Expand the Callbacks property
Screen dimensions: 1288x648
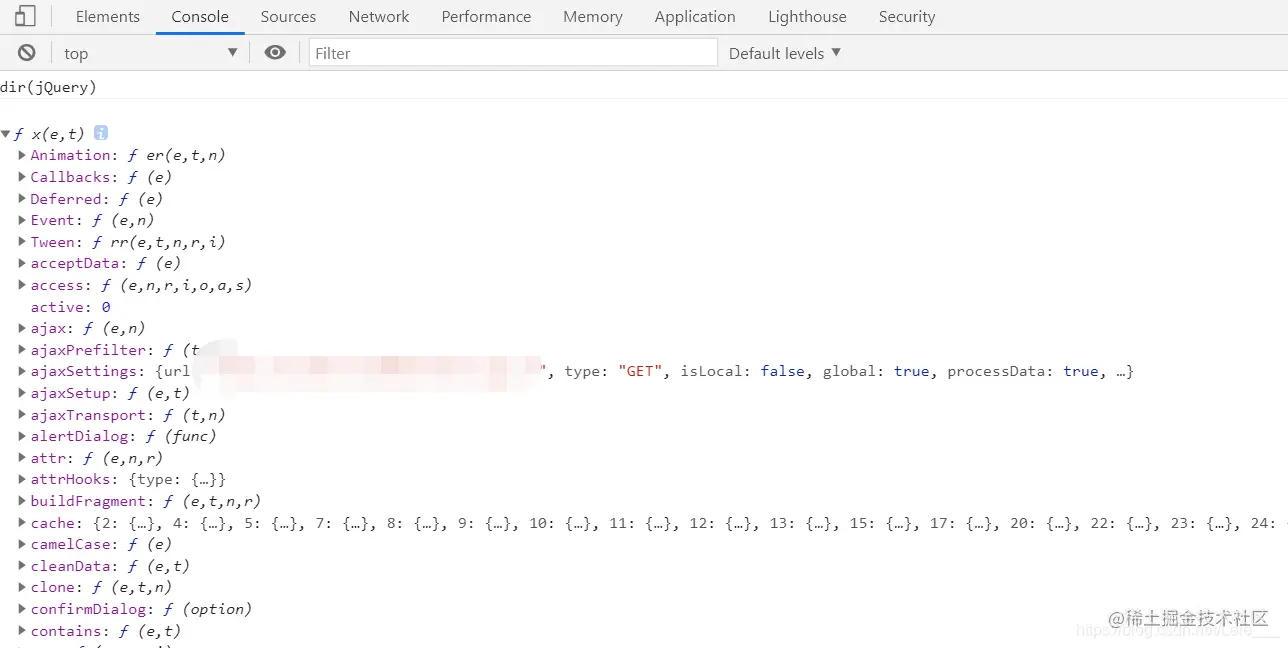[22, 177]
